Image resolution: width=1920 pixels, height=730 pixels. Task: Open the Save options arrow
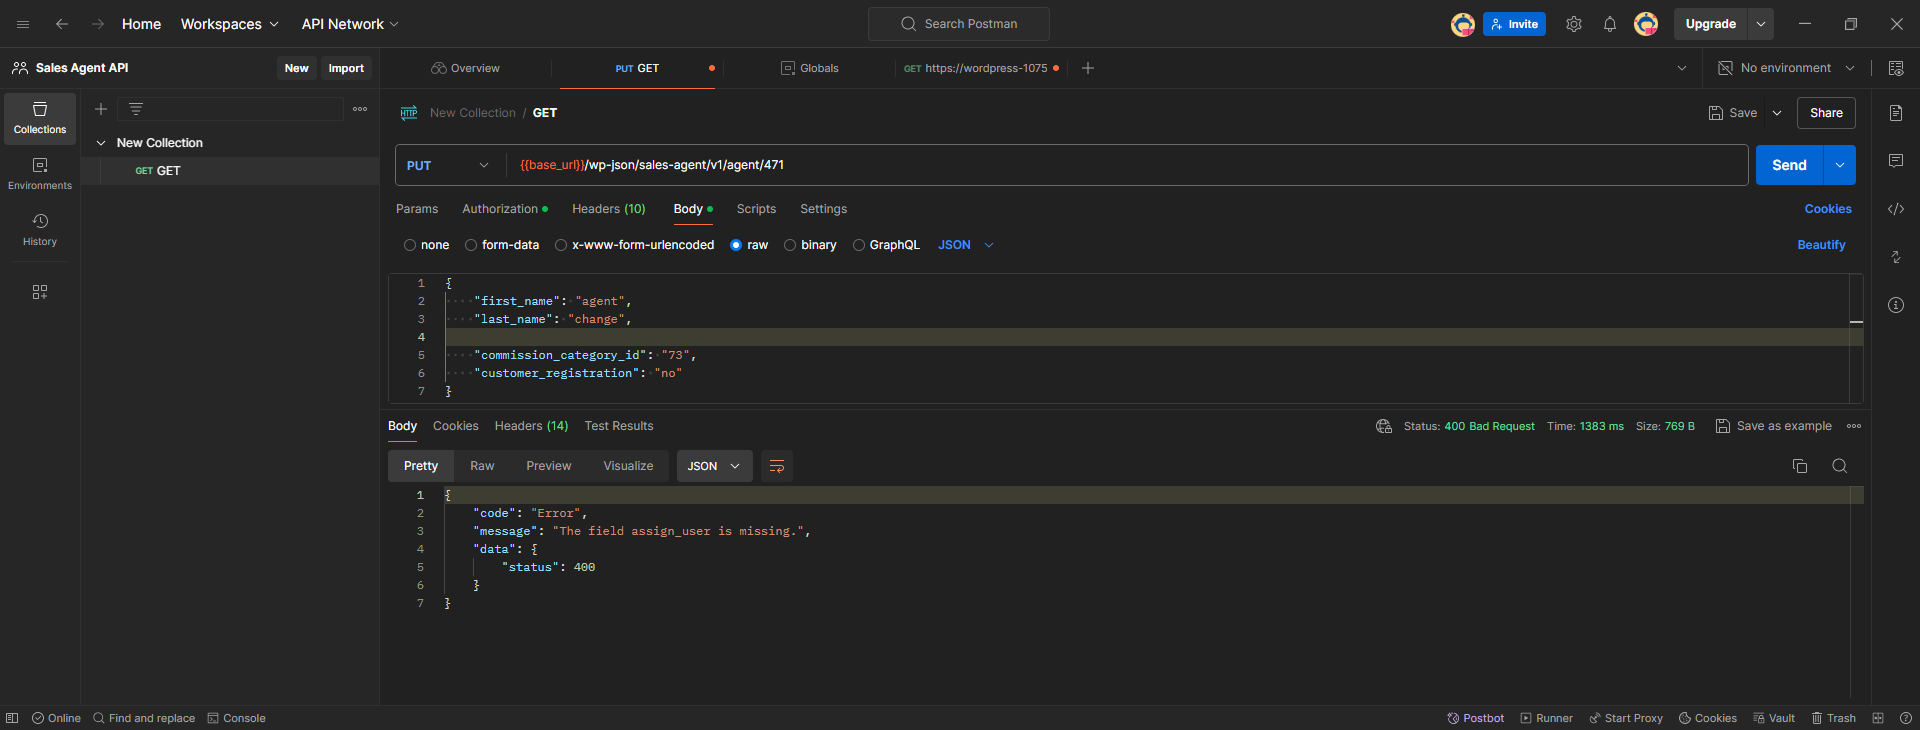[x=1777, y=113]
